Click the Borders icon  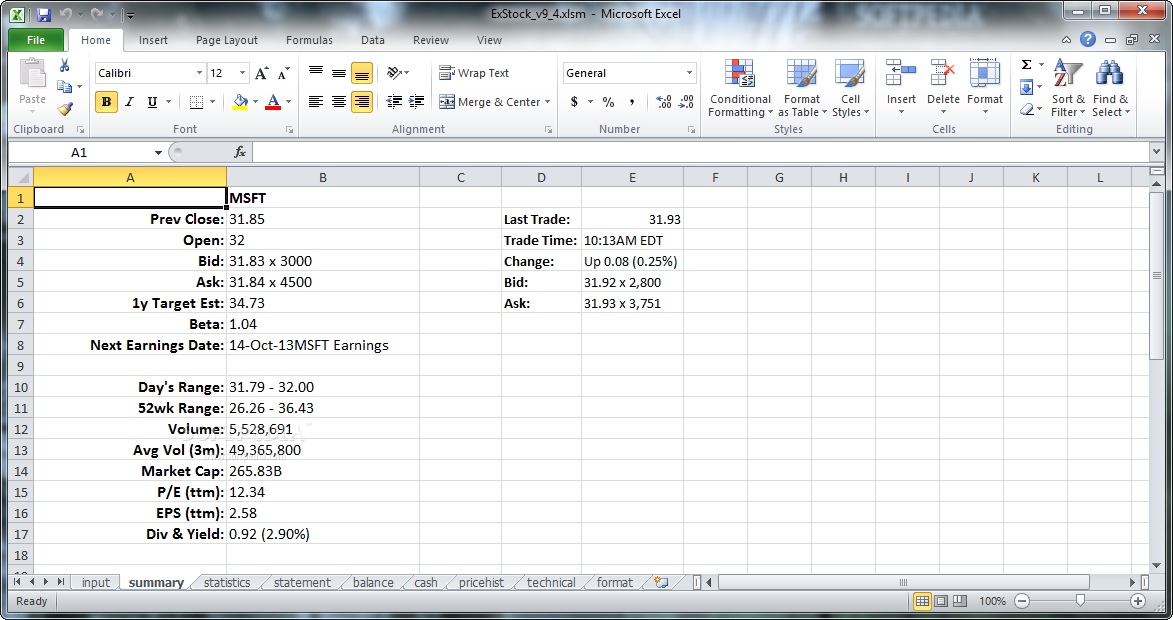pyautogui.click(x=196, y=102)
